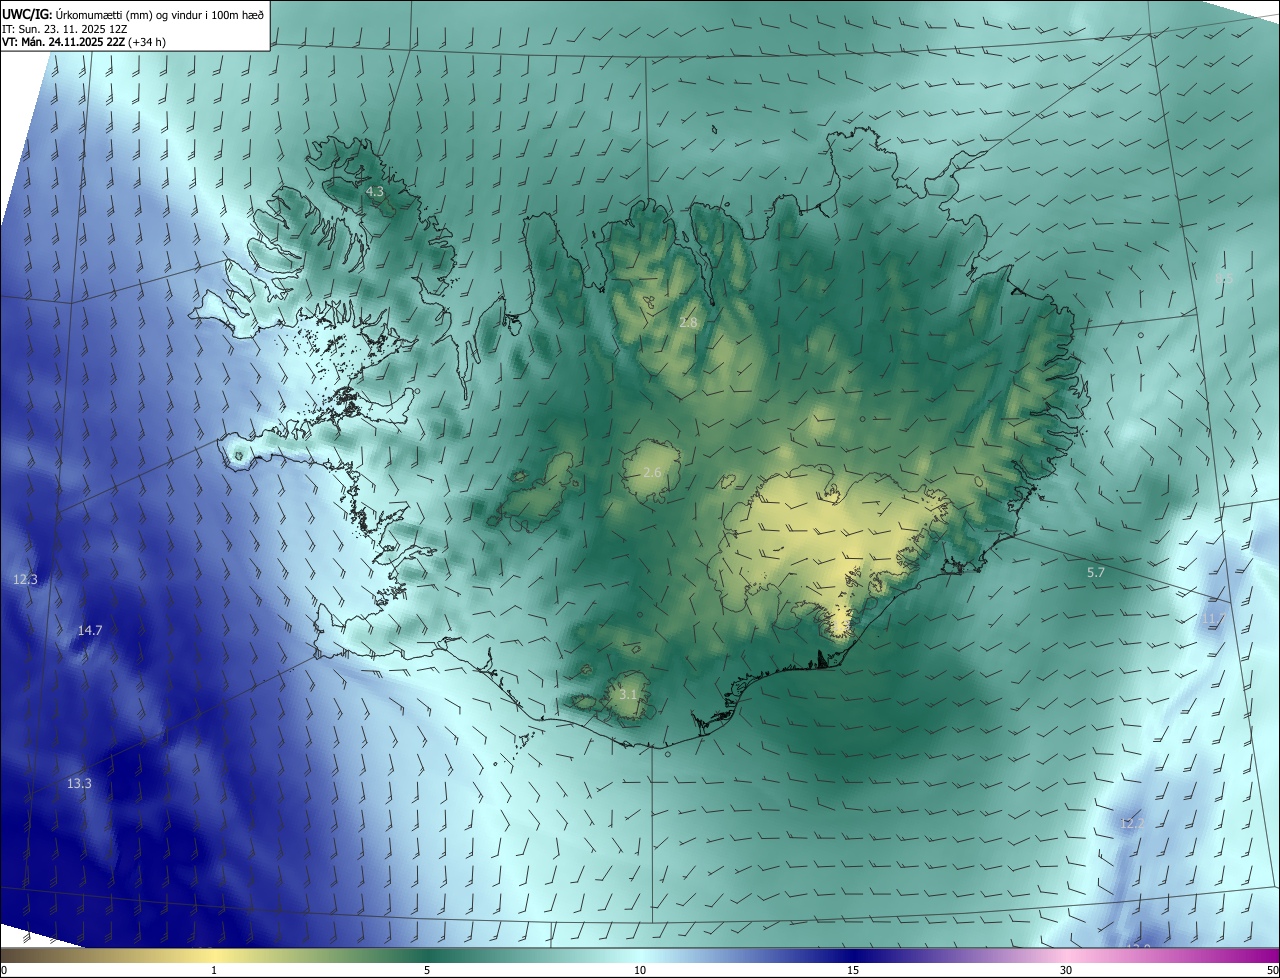Click the "5" tick on the color scale
The image size is (1280, 978).
[427, 970]
